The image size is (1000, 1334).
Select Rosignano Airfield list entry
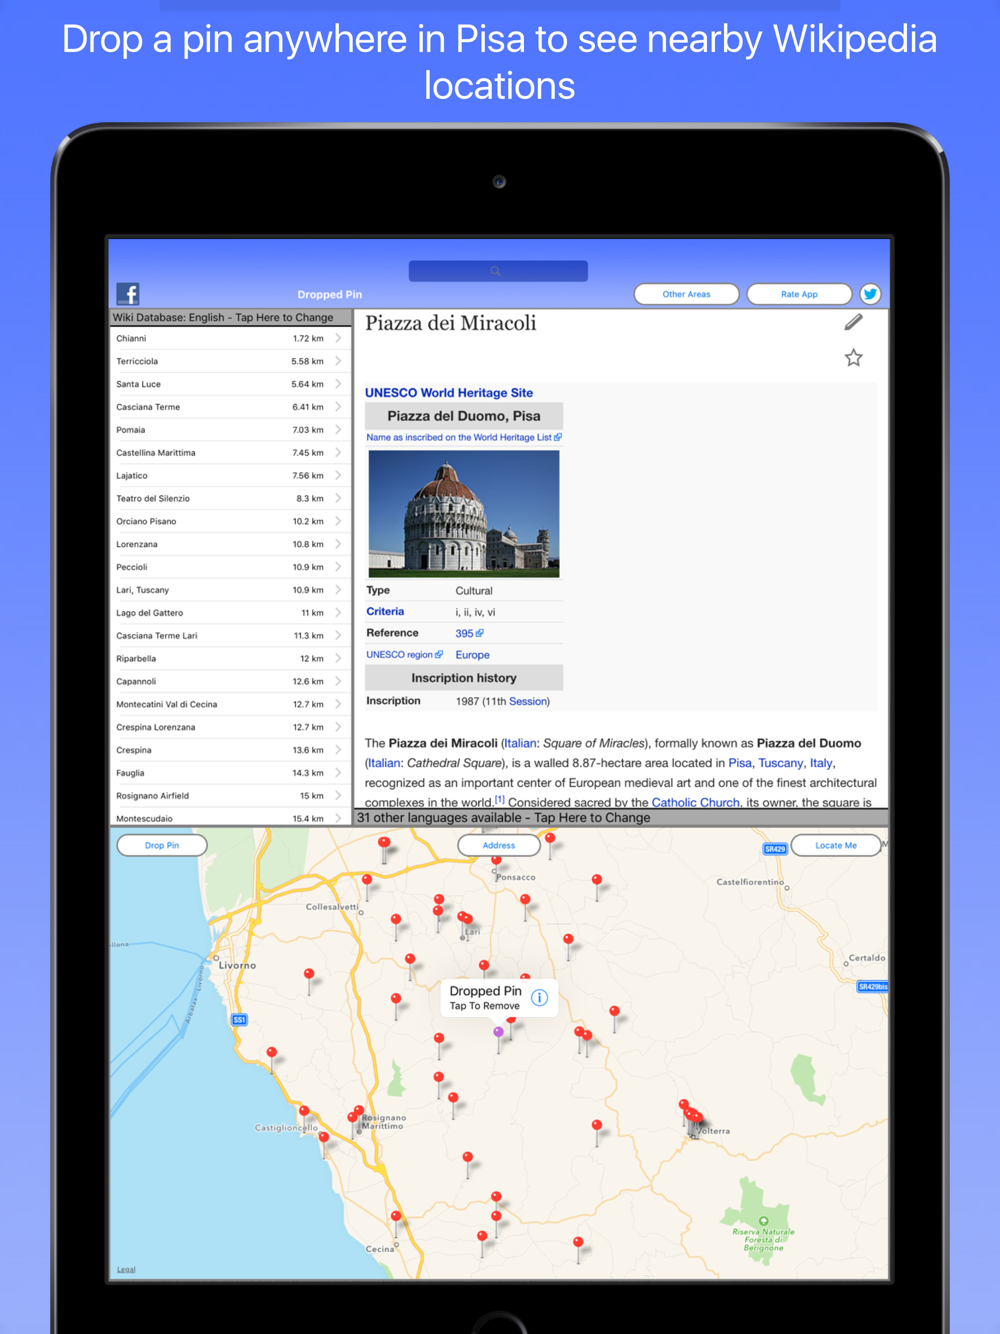coord(230,796)
